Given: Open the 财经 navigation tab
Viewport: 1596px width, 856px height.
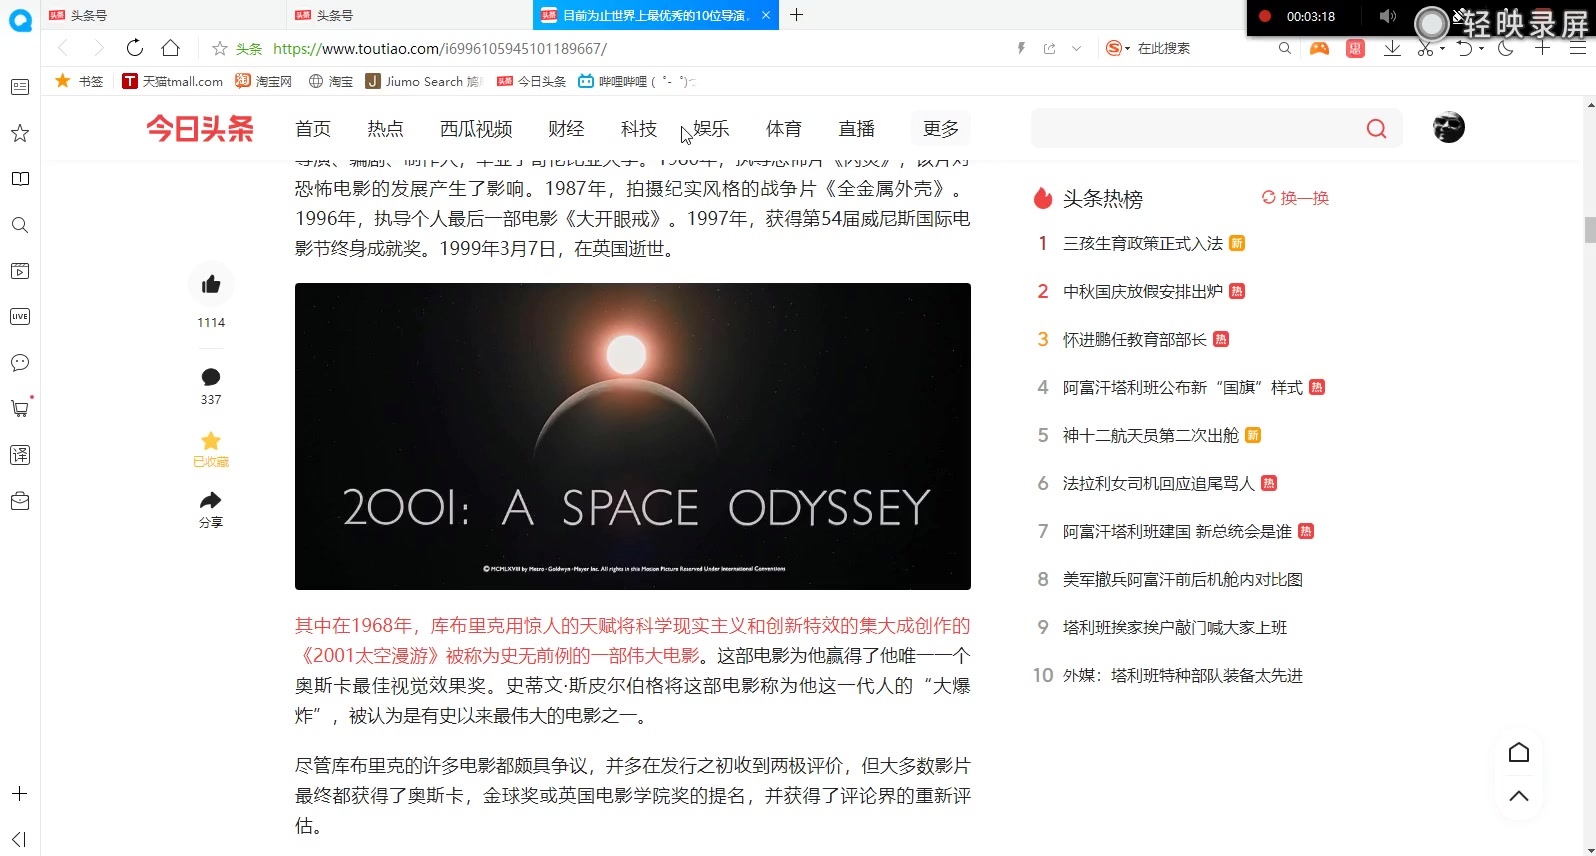Looking at the screenshot, I should tap(566, 128).
